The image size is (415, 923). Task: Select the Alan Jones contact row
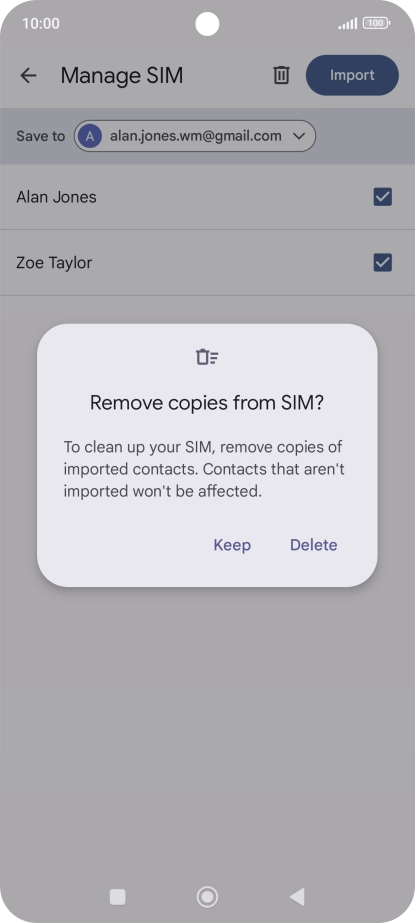pos(207,197)
